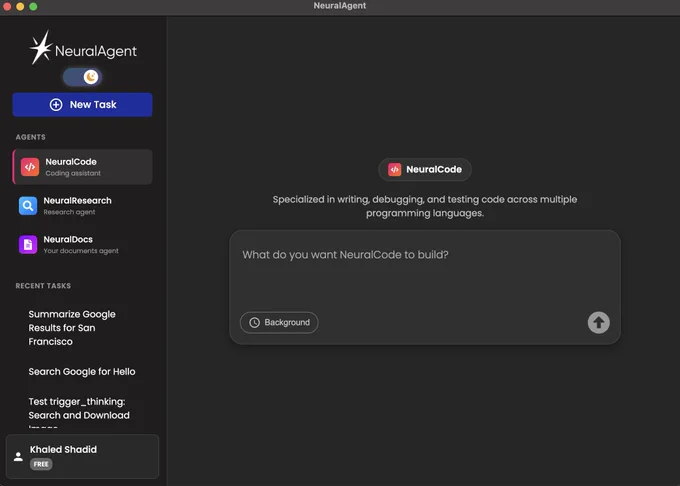Open the Khaled Shadid account panel
This screenshot has height=486, width=680.
tap(82, 457)
